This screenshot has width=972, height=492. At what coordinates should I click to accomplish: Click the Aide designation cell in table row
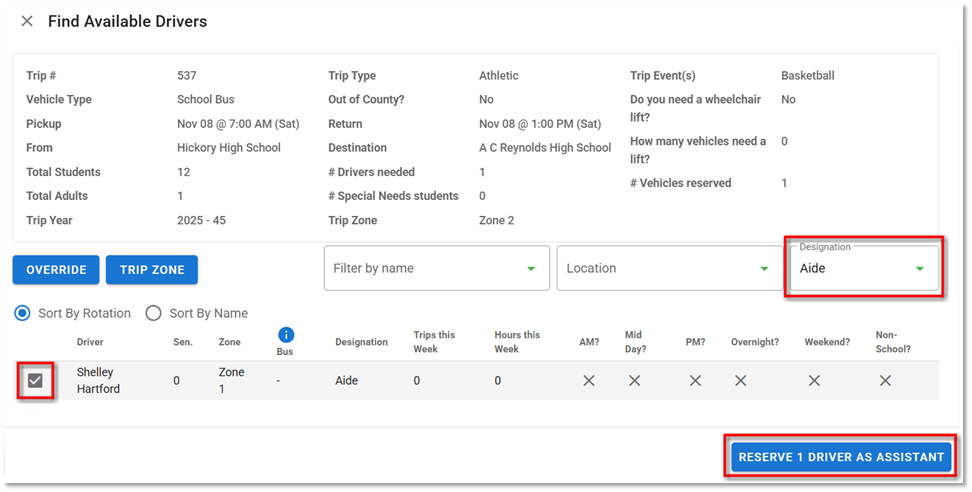(347, 380)
